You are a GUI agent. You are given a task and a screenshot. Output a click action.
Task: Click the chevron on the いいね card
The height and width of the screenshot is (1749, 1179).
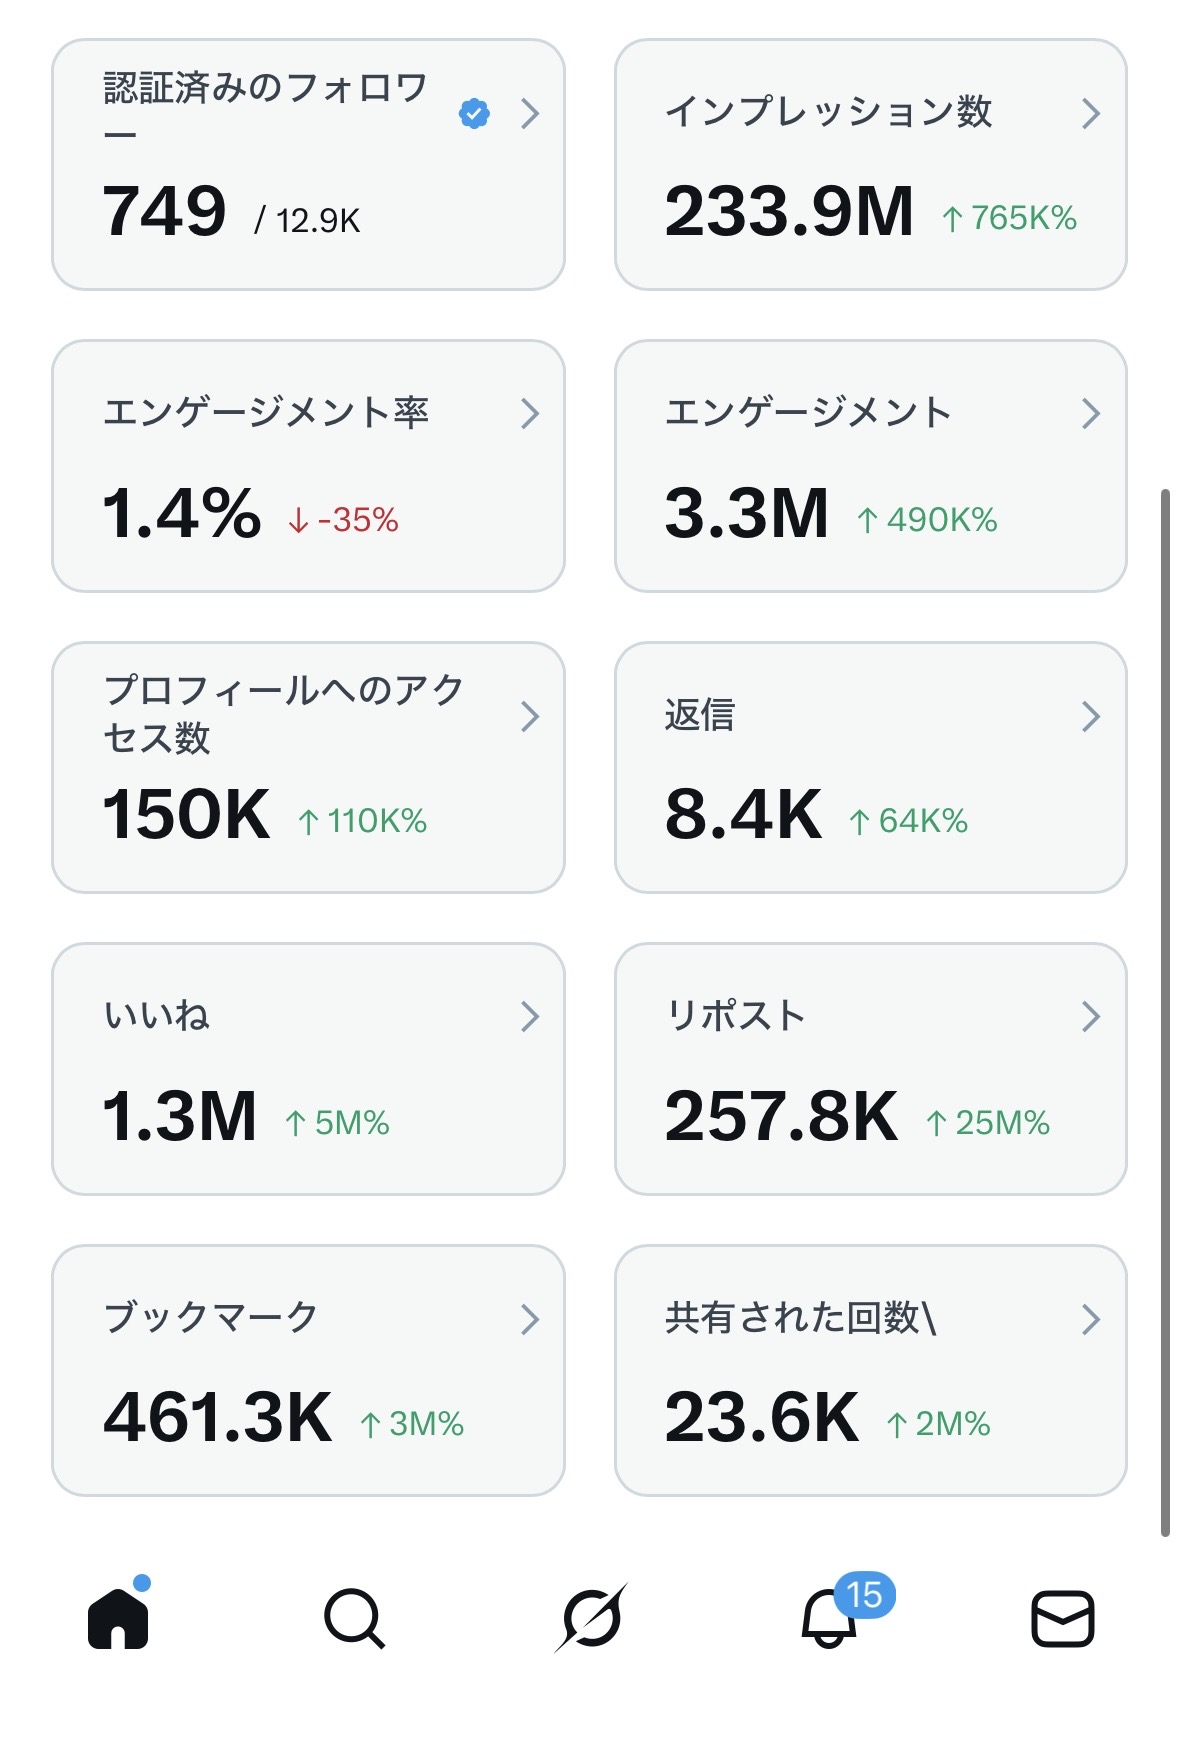(x=530, y=1017)
